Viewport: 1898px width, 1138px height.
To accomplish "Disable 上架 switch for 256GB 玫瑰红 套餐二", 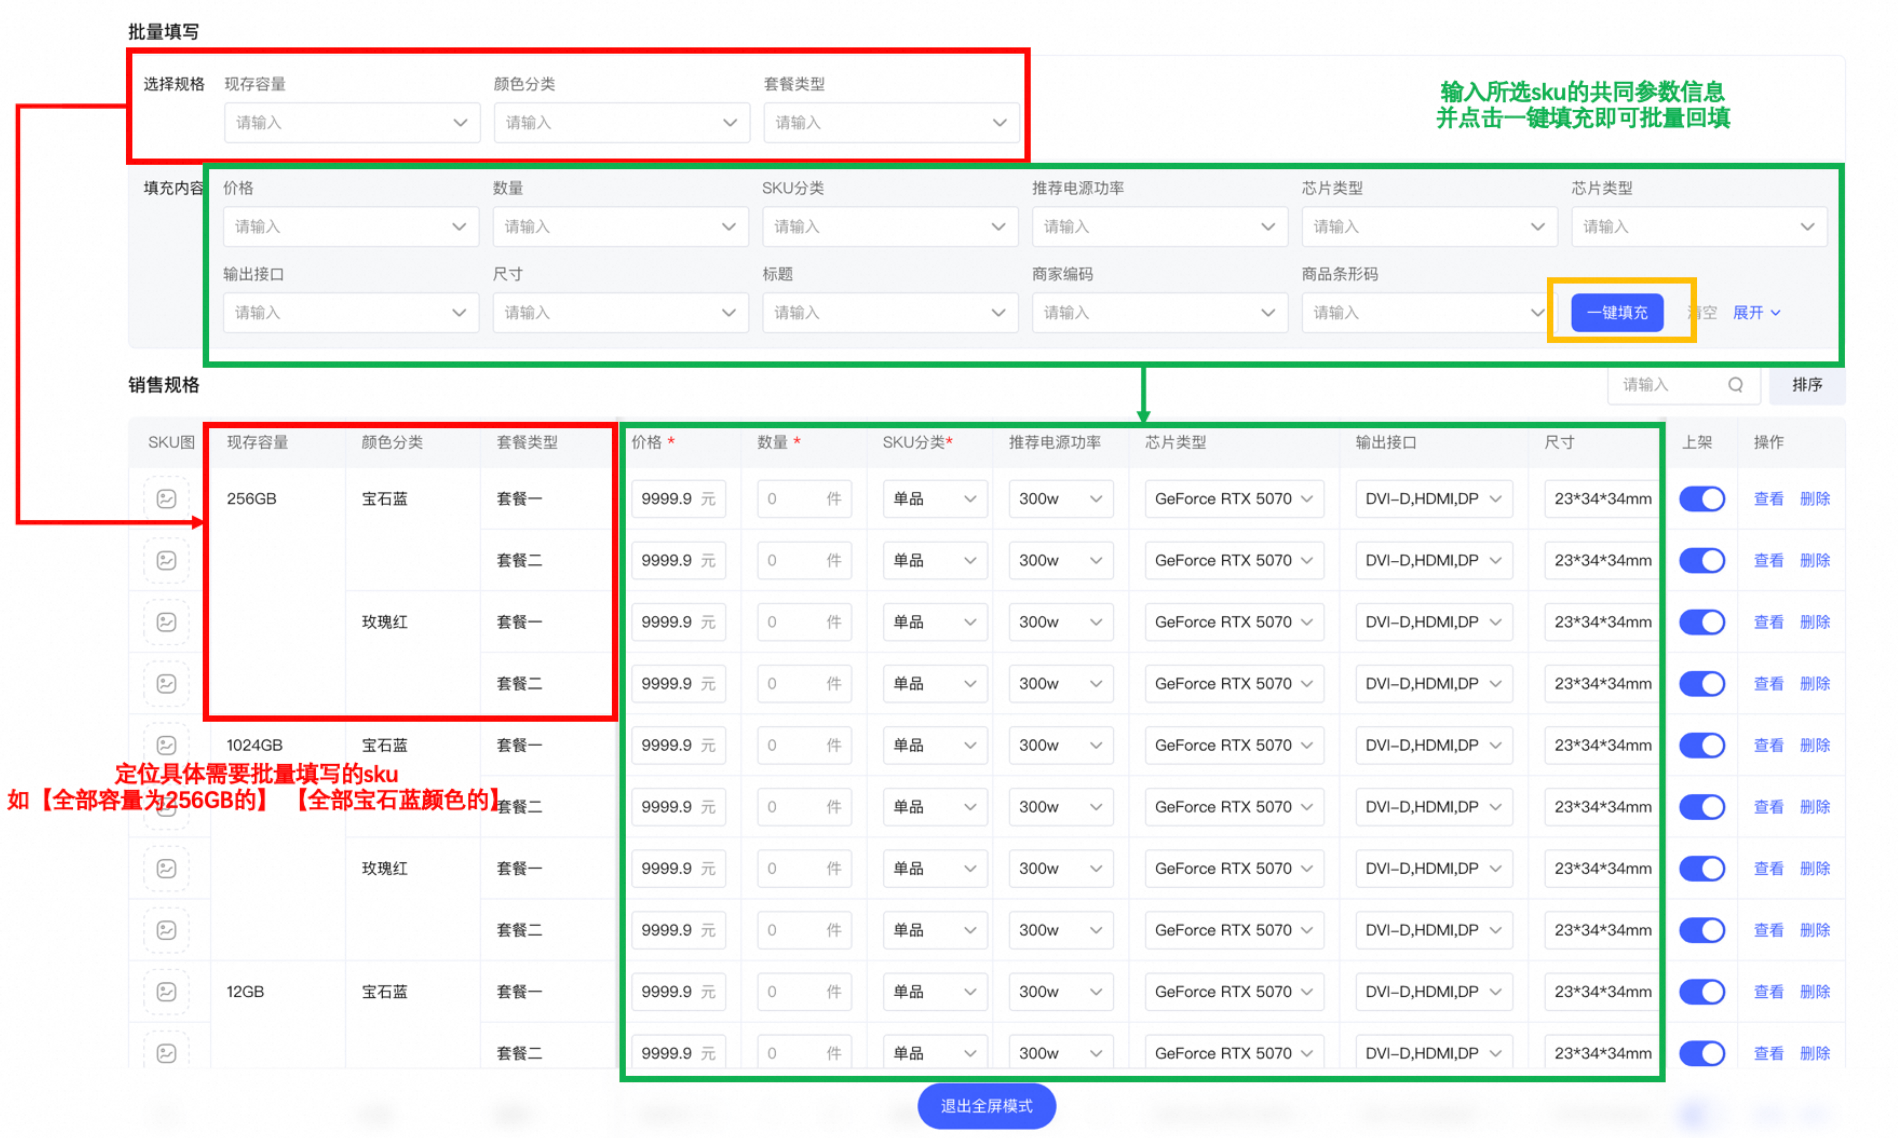I will 1702,684.
